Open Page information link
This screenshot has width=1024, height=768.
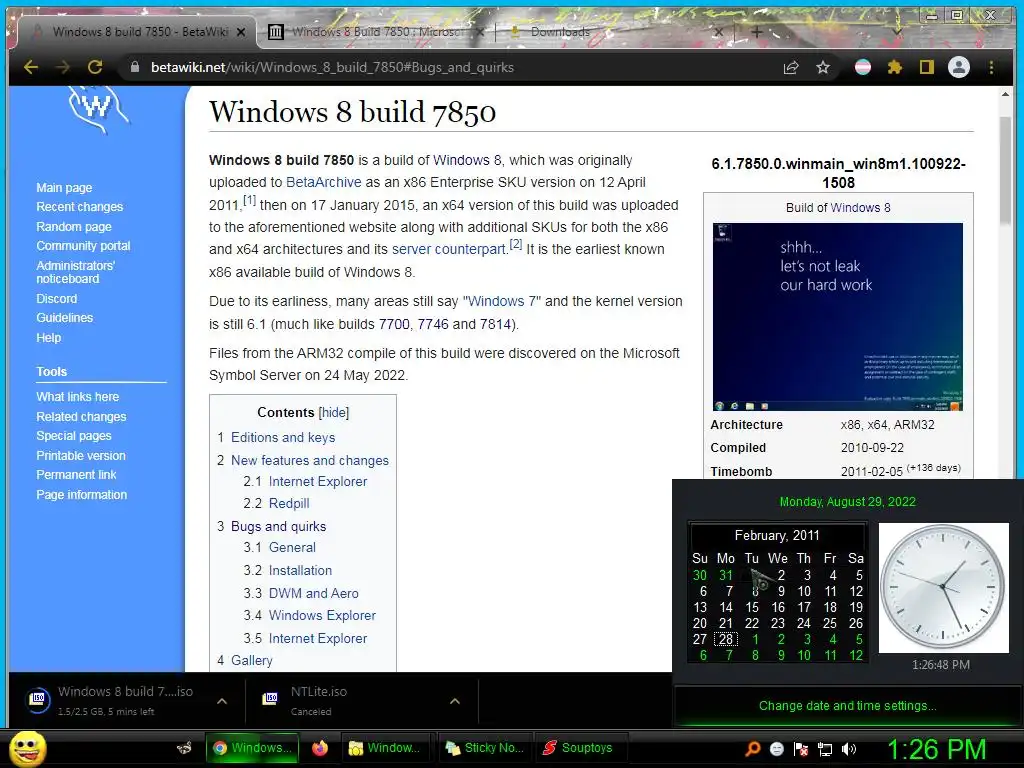(x=82, y=494)
